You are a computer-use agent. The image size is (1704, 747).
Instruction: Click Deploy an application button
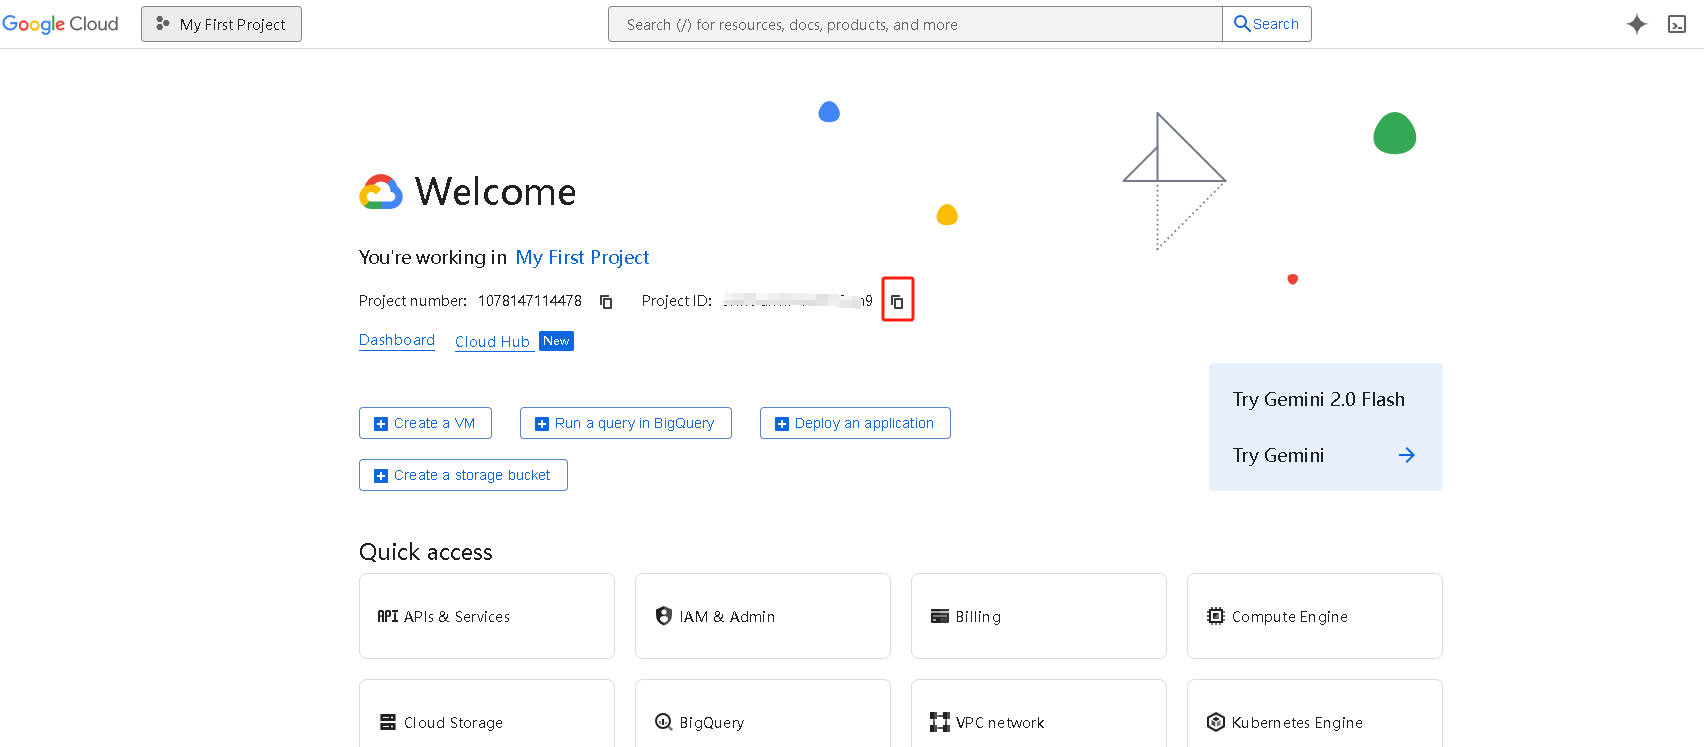[855, 423]
